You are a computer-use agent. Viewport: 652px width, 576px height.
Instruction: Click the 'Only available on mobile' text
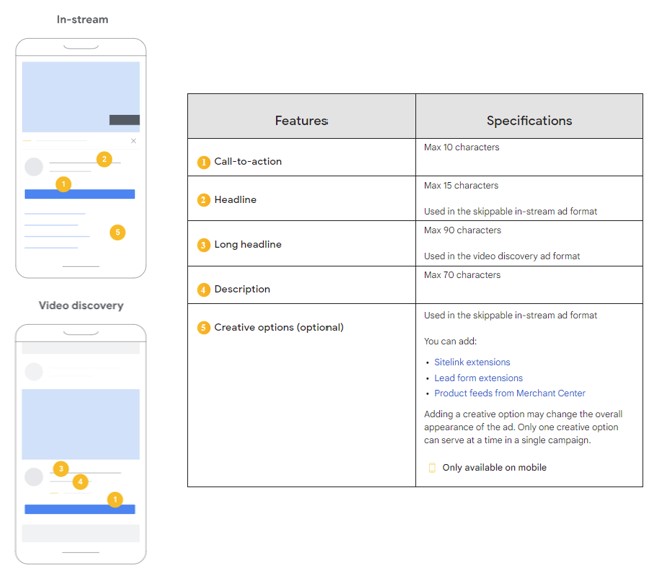tap(494, 468)
